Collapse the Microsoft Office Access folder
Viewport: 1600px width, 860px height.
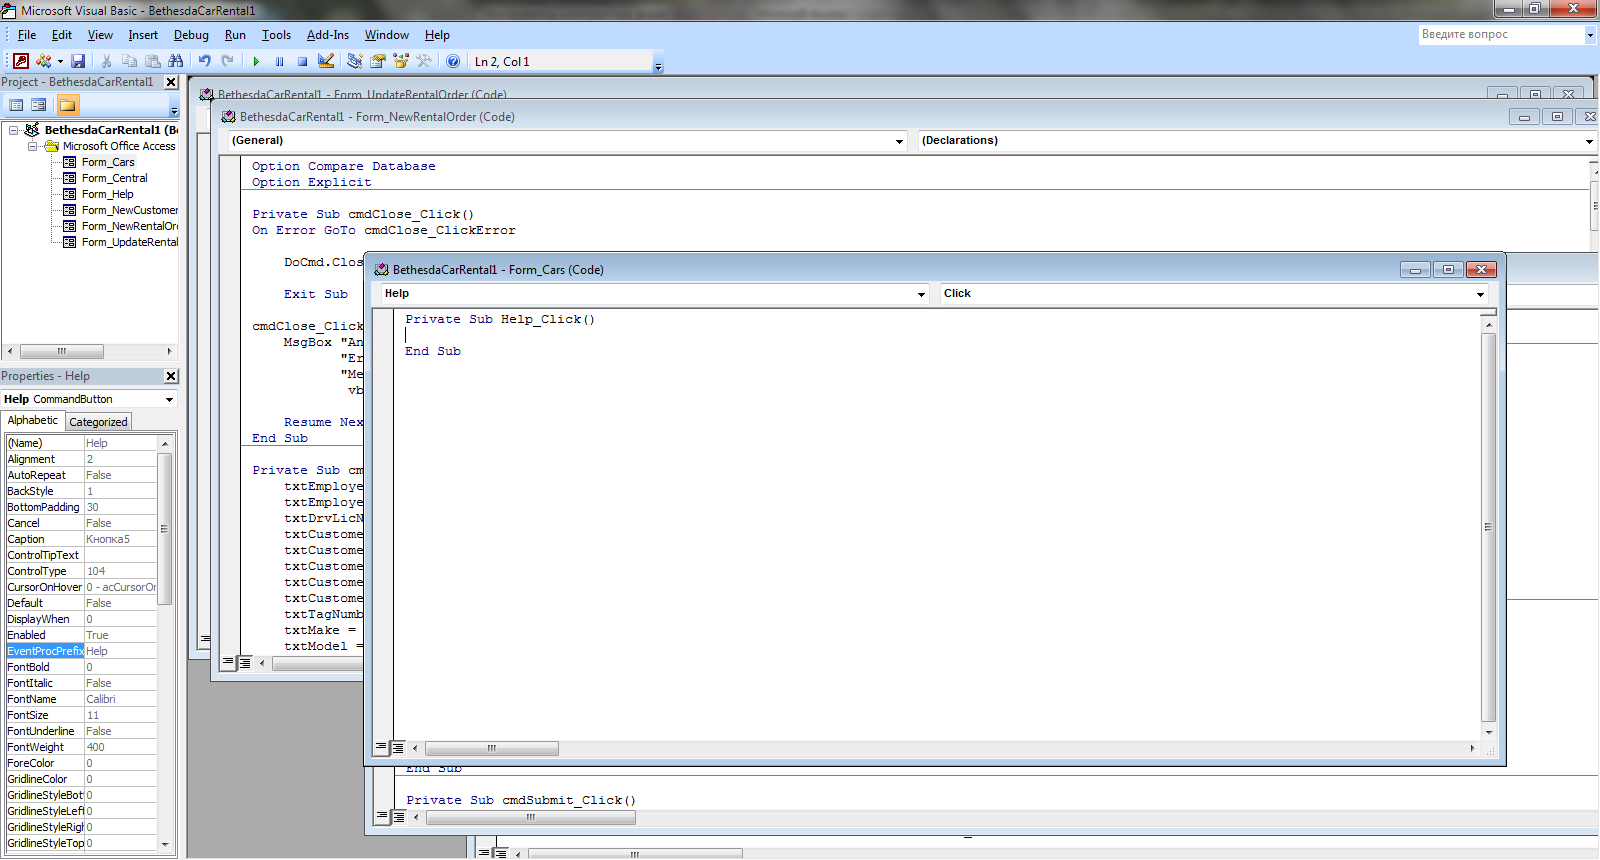32,146
